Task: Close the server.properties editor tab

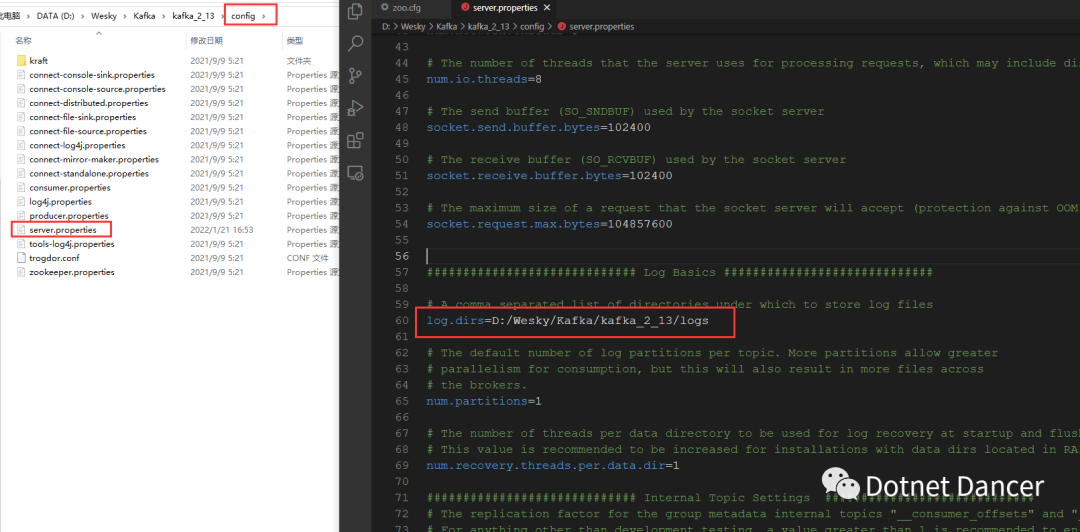Action: 547,8
